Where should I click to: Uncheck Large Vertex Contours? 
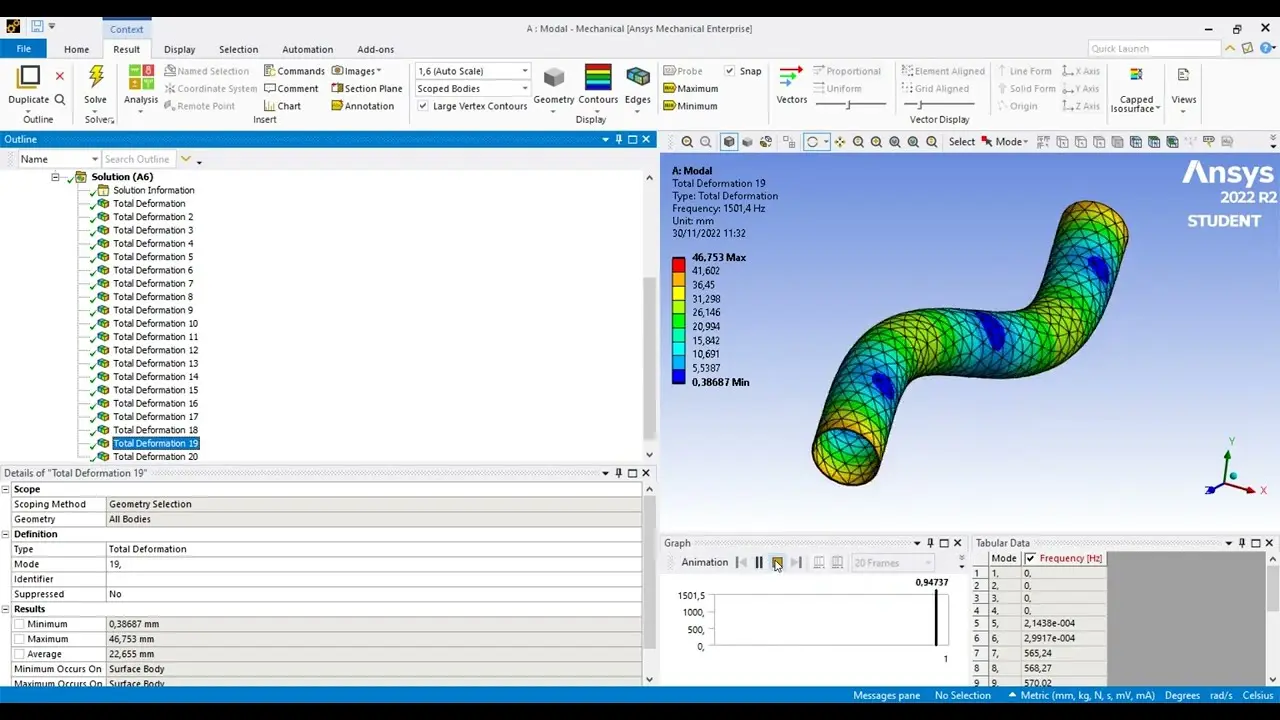[423, 106]
